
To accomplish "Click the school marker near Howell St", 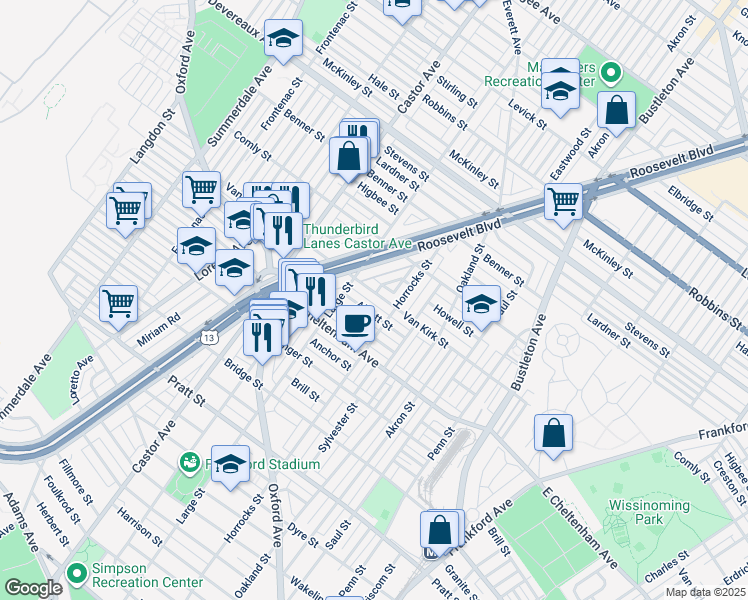I will pyautogui.click(x=481, y=305).
